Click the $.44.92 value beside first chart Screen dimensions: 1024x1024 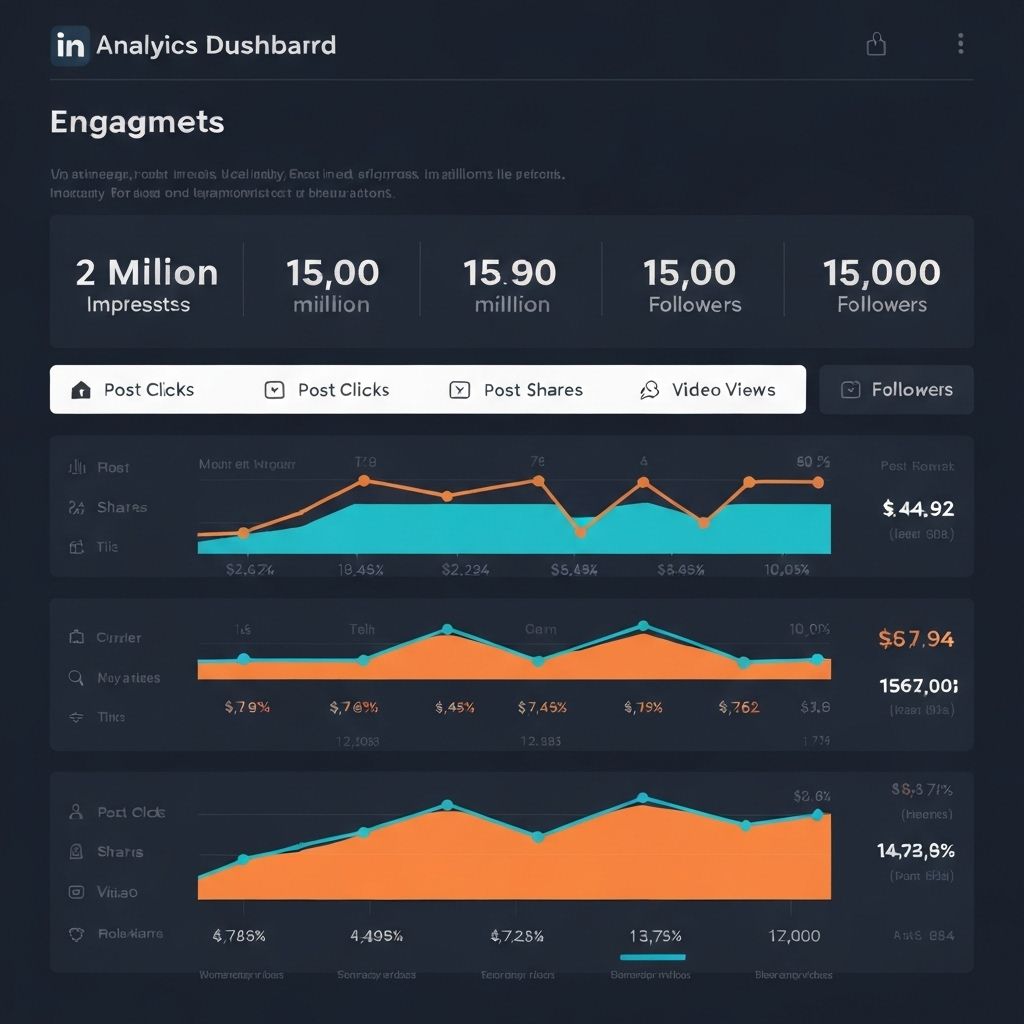point(918,509)
